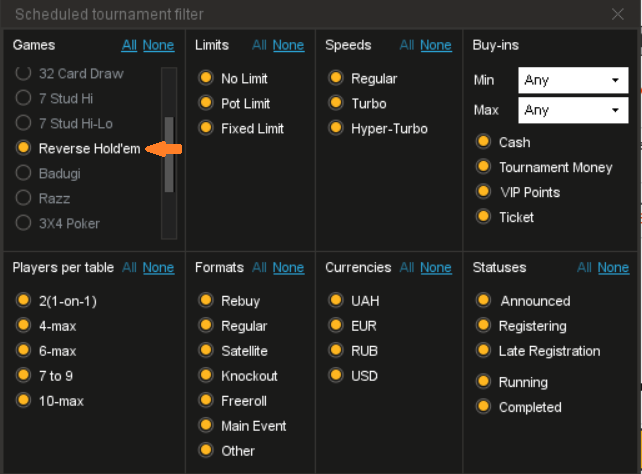Click None in the Statuses section
This screenshot has height=474, width=642.
pyautogui.click(x=613, y=268)
